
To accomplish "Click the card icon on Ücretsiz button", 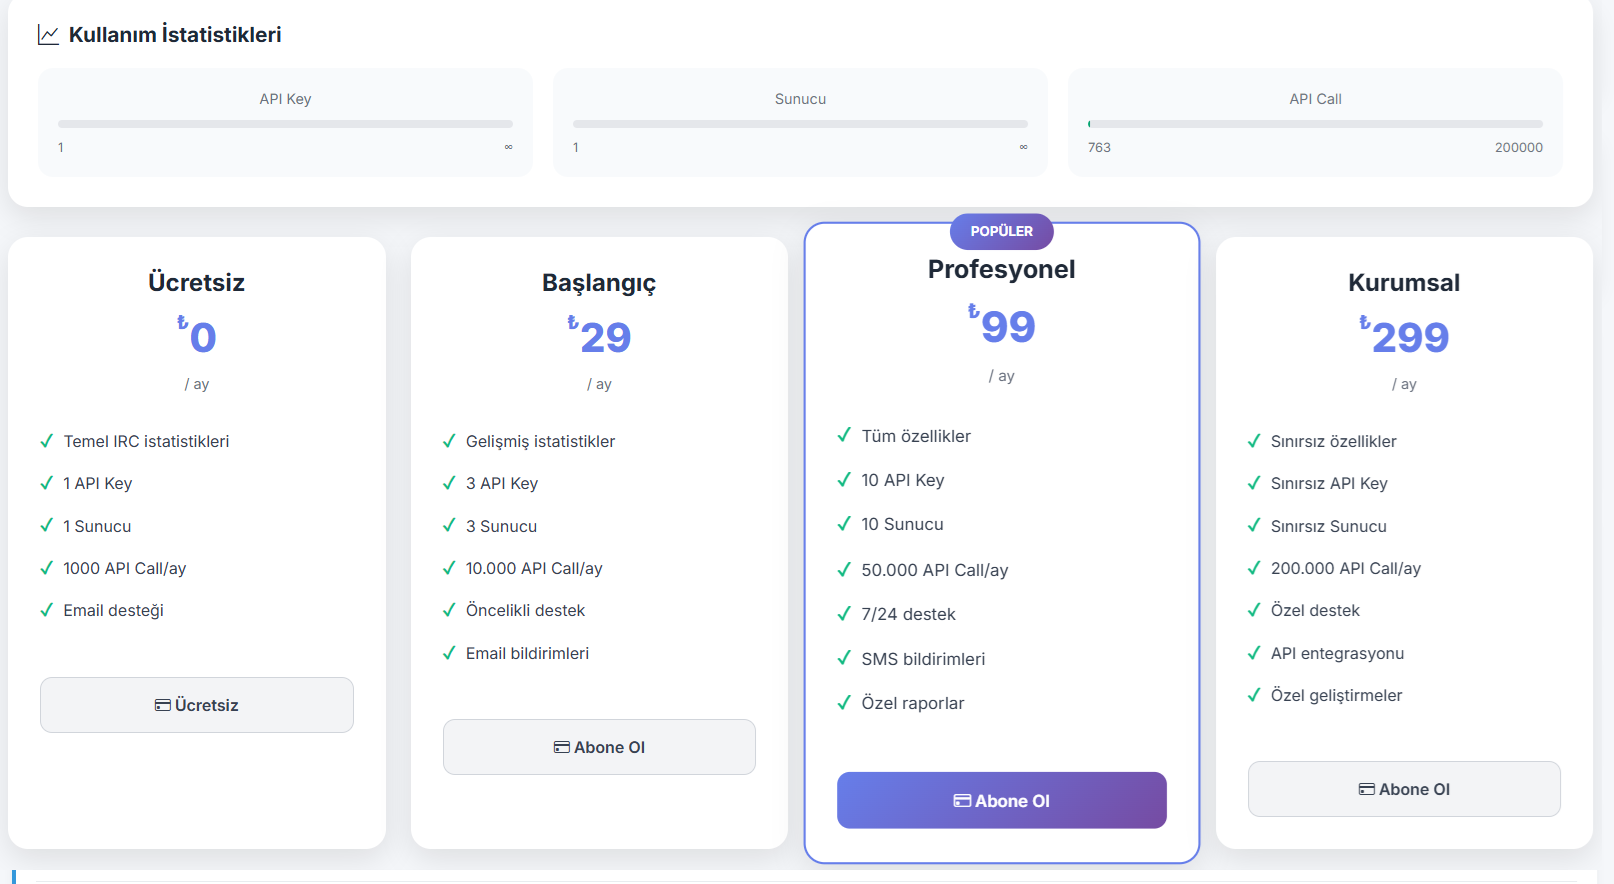I will tap(162, 705).
